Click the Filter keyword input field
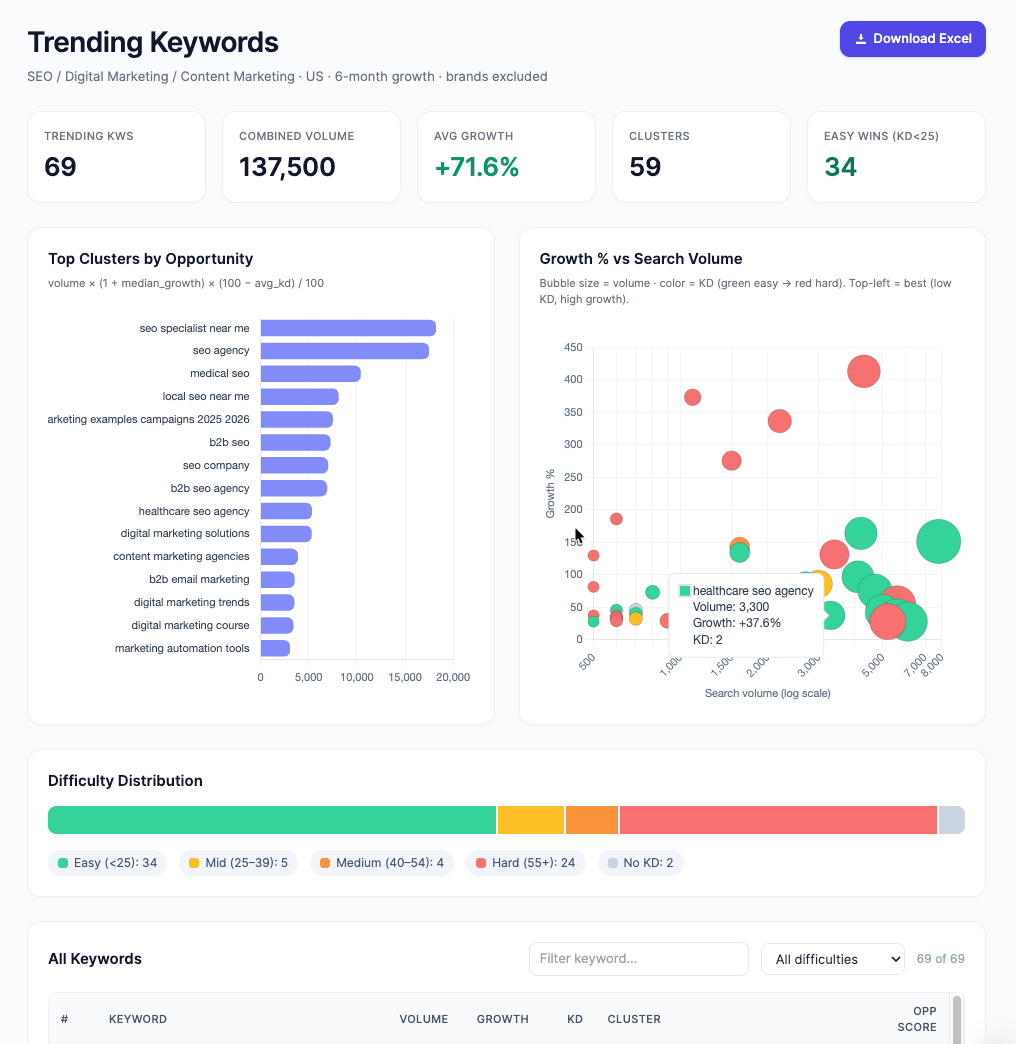 pos(638,958)
